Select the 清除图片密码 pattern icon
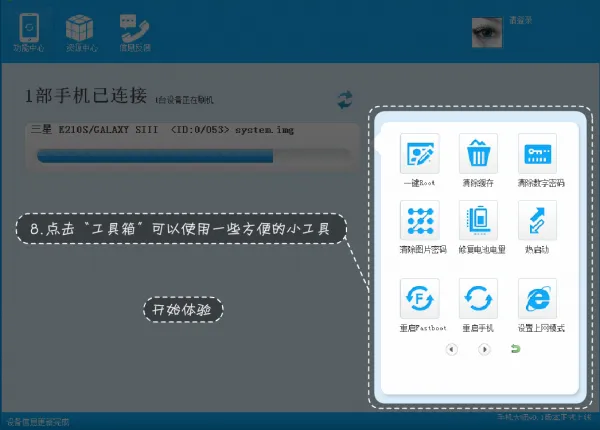The image size is (600, 430). pyautogui.click(x=419, y=220)
